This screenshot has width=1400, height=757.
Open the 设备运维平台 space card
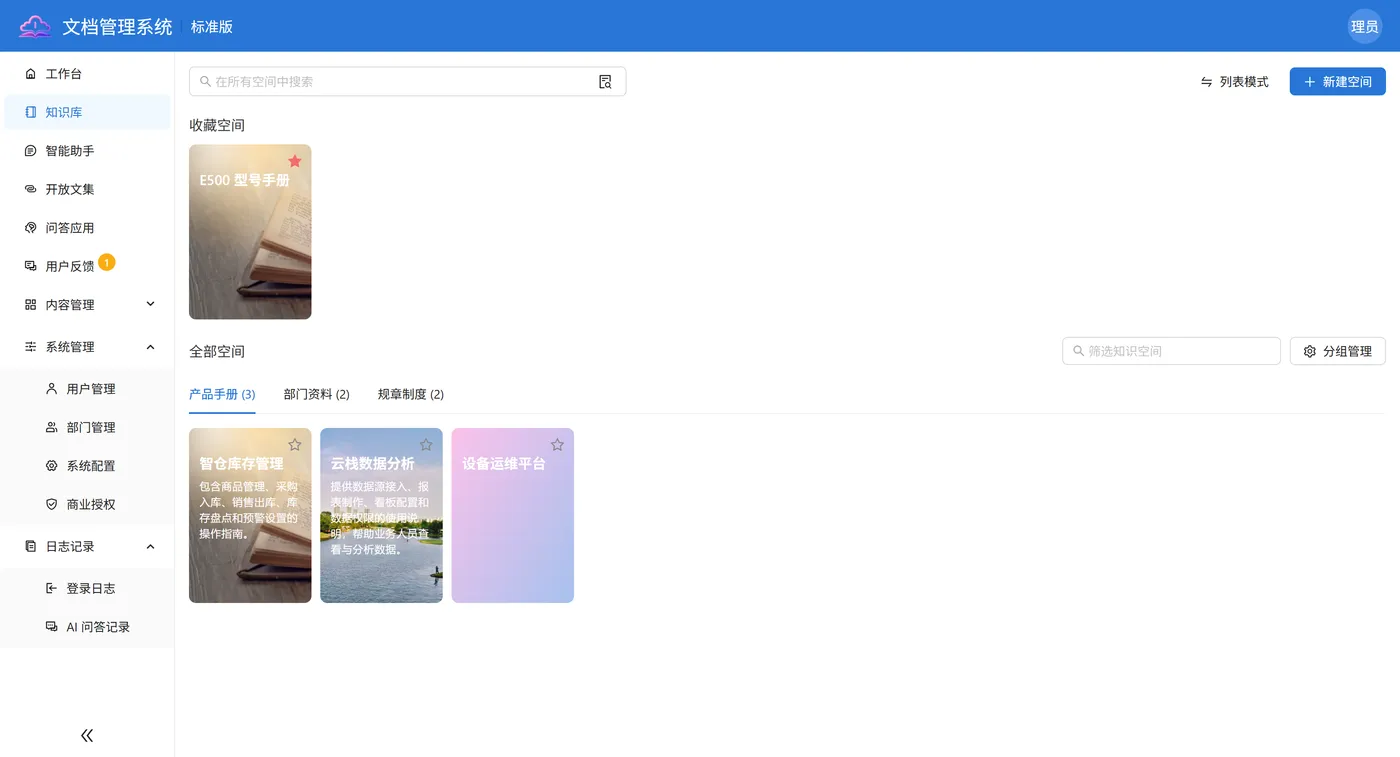coord(512,516)
